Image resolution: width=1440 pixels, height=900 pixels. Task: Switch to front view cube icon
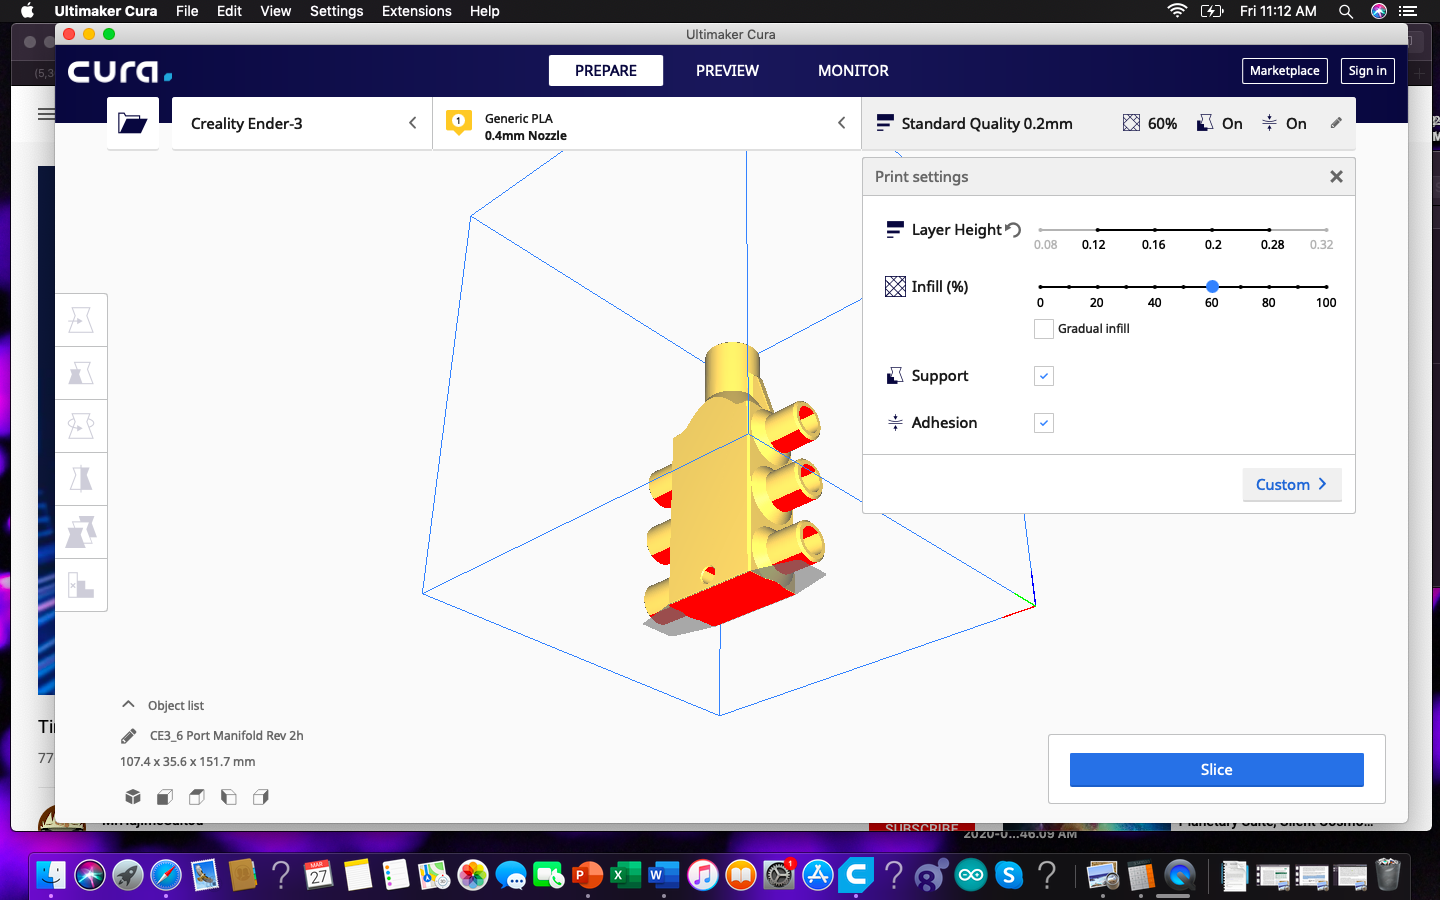point(165,797)
